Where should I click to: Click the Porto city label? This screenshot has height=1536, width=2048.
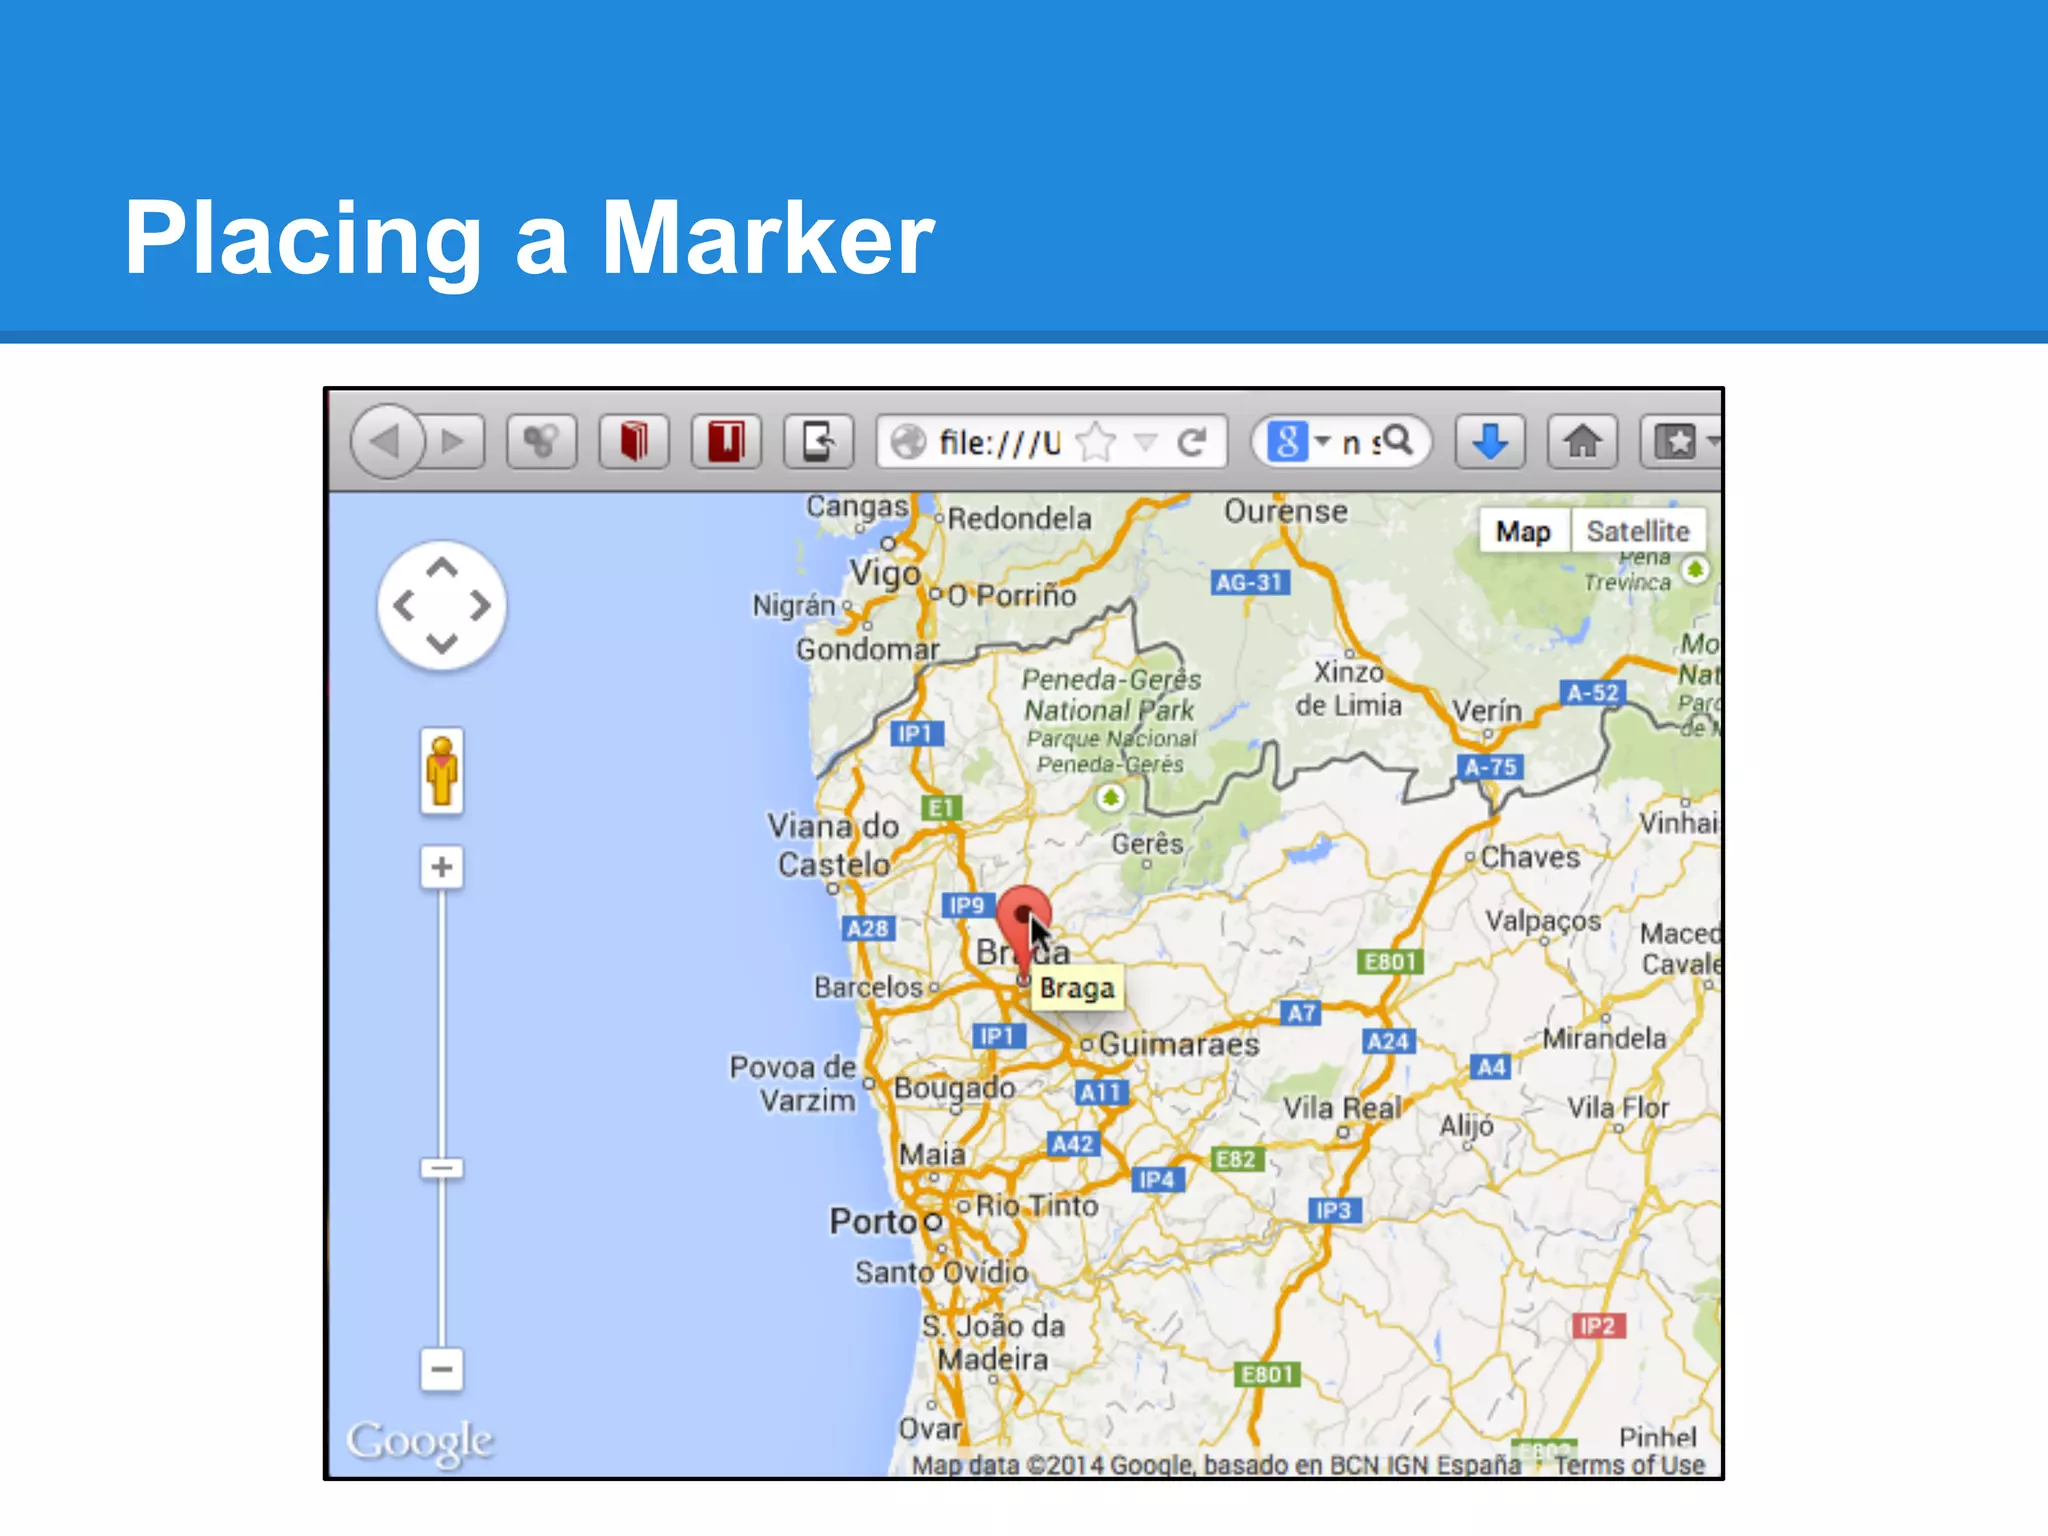[x=873, y=1221]
